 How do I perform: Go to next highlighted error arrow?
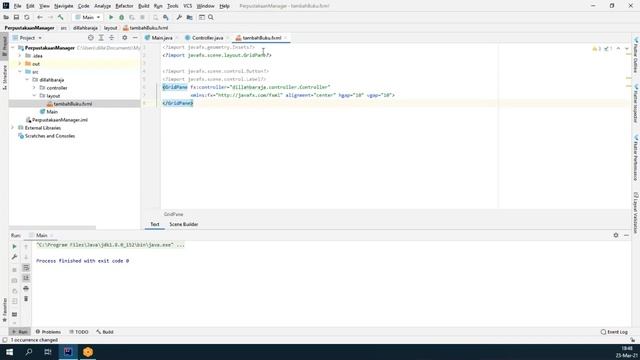(627, 49)
